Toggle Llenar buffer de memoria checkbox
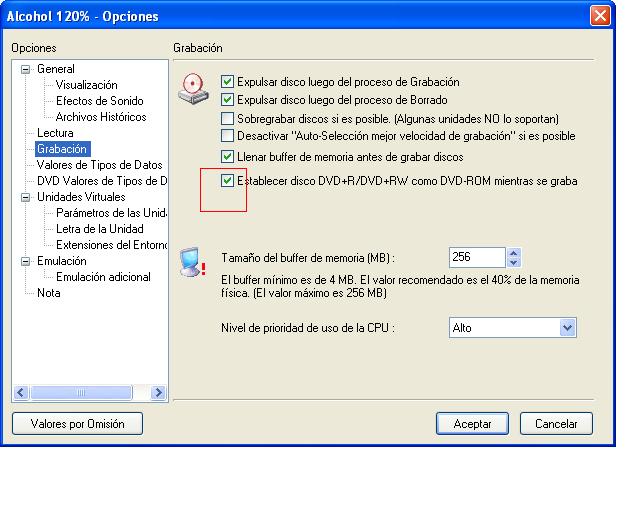640x512 pixels. pyautogui.click(x=227, y=156)
